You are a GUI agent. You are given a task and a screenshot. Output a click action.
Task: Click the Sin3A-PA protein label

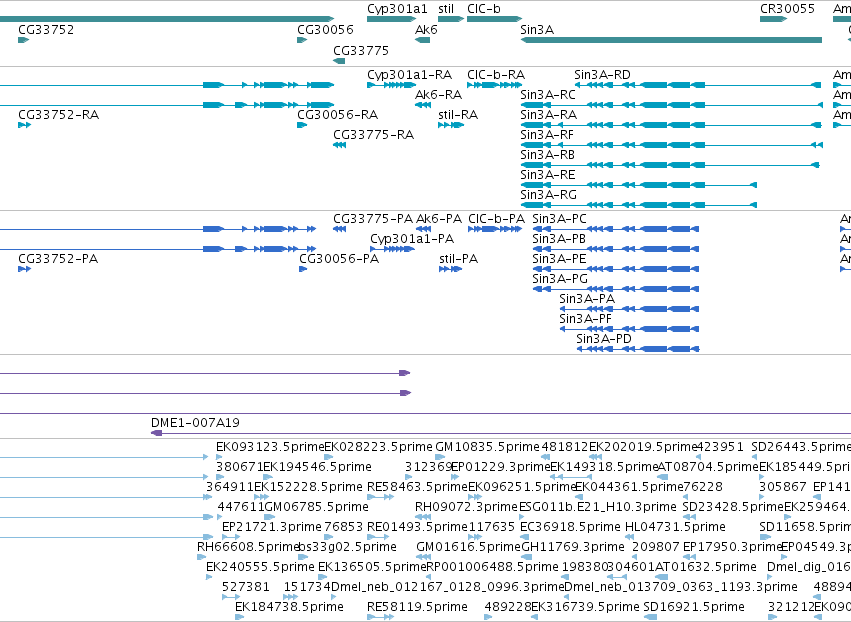pos(587,299)
